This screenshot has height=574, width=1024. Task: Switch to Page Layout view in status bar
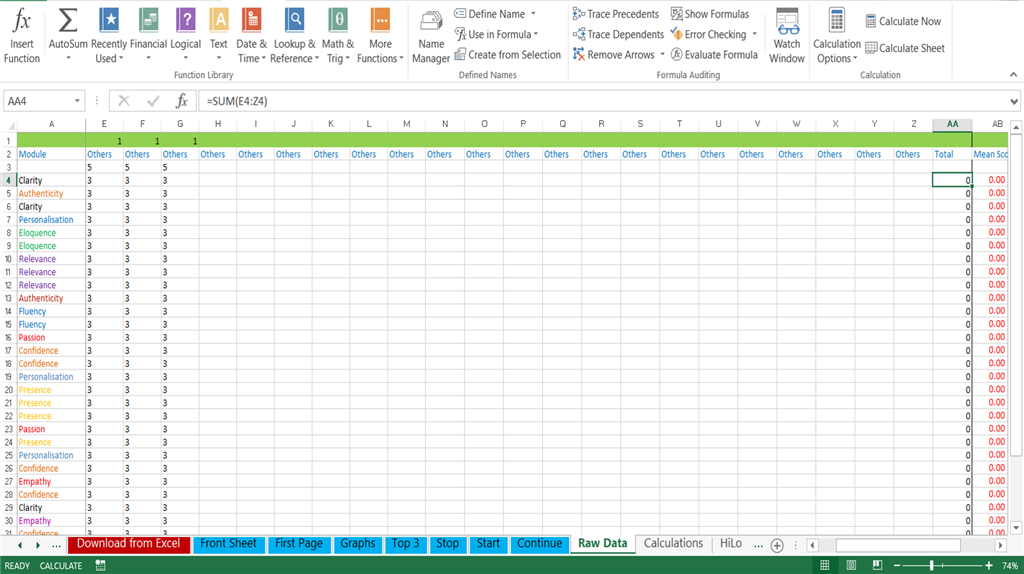[x=851, y=565]
